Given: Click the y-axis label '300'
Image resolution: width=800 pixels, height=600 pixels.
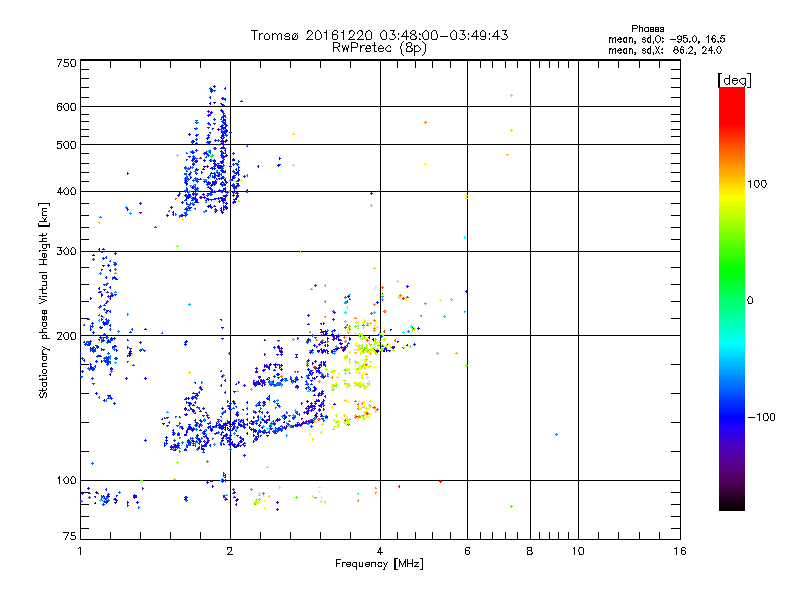Looking at the screenshot, I should [66, 252].
